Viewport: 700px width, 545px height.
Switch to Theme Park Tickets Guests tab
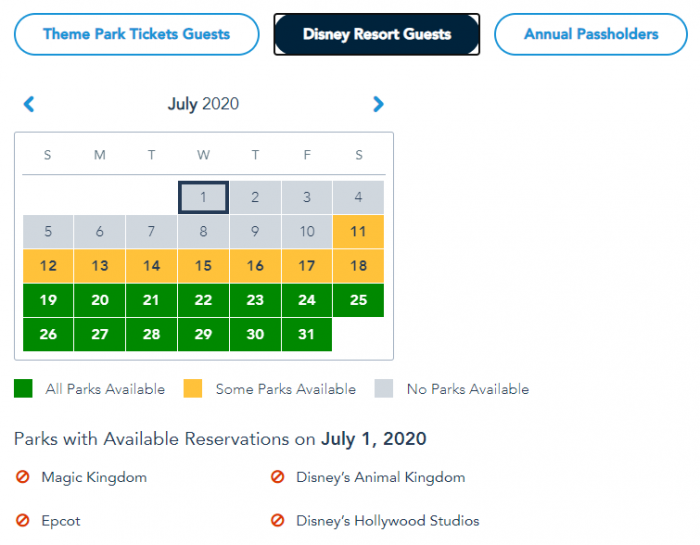coord(137,34)
